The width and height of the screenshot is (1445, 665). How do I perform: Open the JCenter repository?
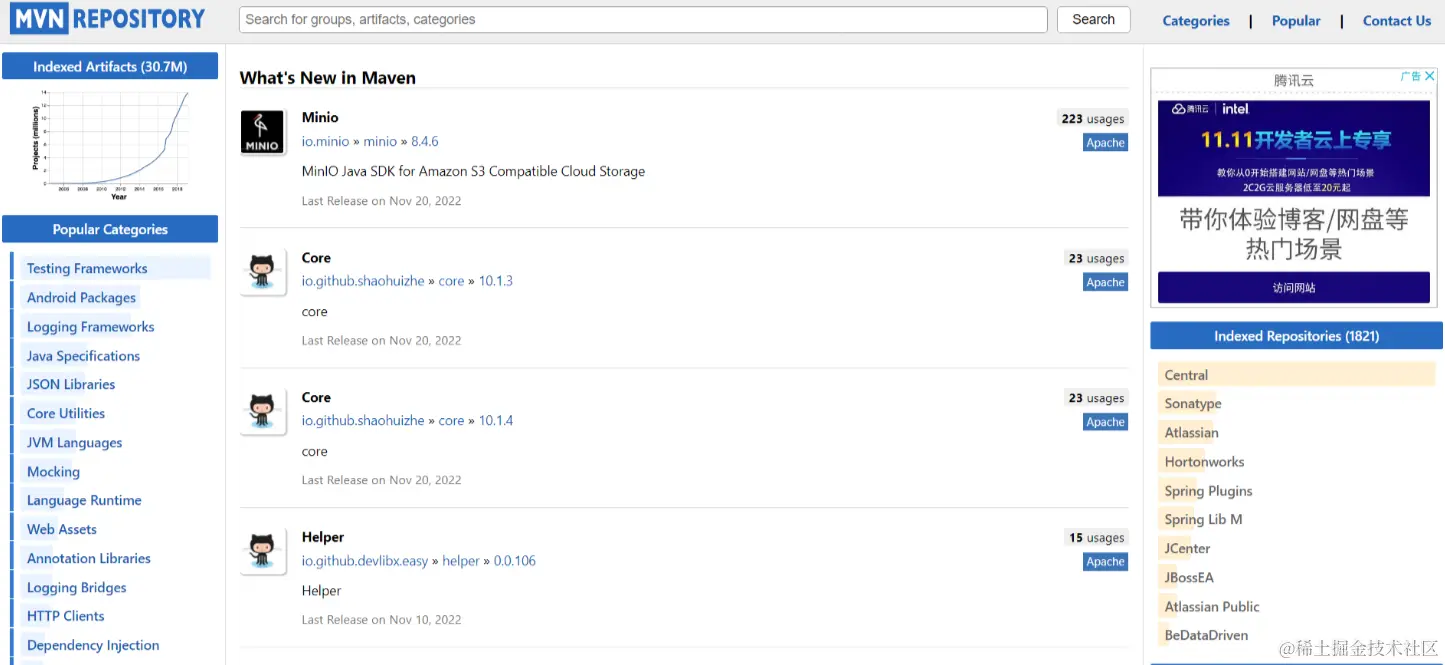coord(1187,548)
